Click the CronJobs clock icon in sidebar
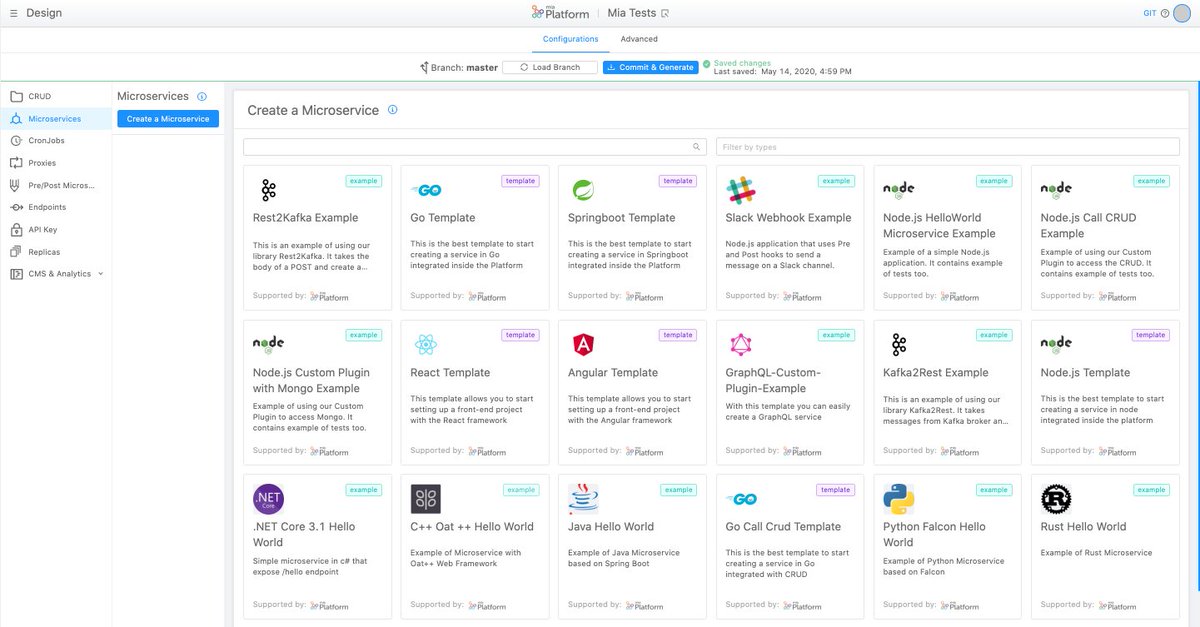The height and width of the screenshot is (627, 1200). tap(16, 141)
